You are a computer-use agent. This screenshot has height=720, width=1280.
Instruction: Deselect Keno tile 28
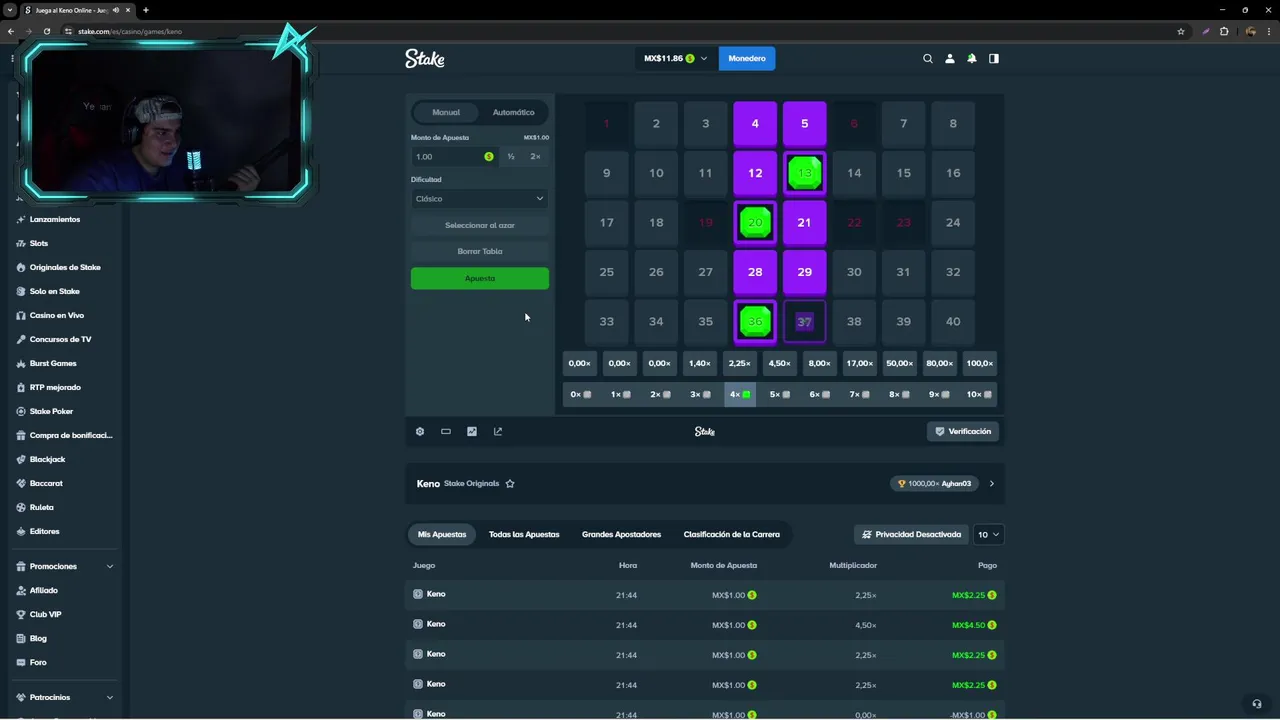[755, 272]
